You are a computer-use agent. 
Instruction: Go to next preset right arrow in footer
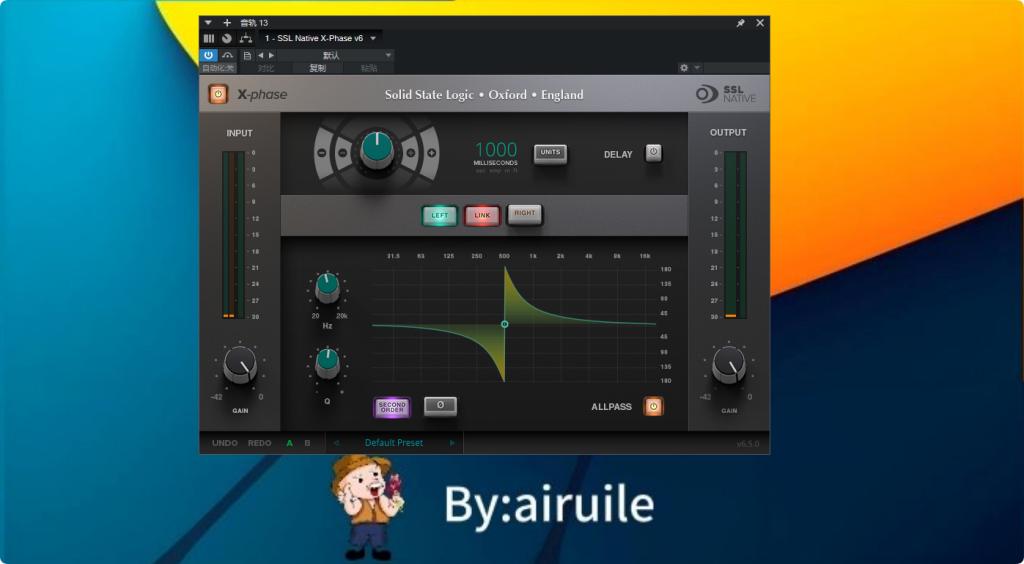[452, 443]
